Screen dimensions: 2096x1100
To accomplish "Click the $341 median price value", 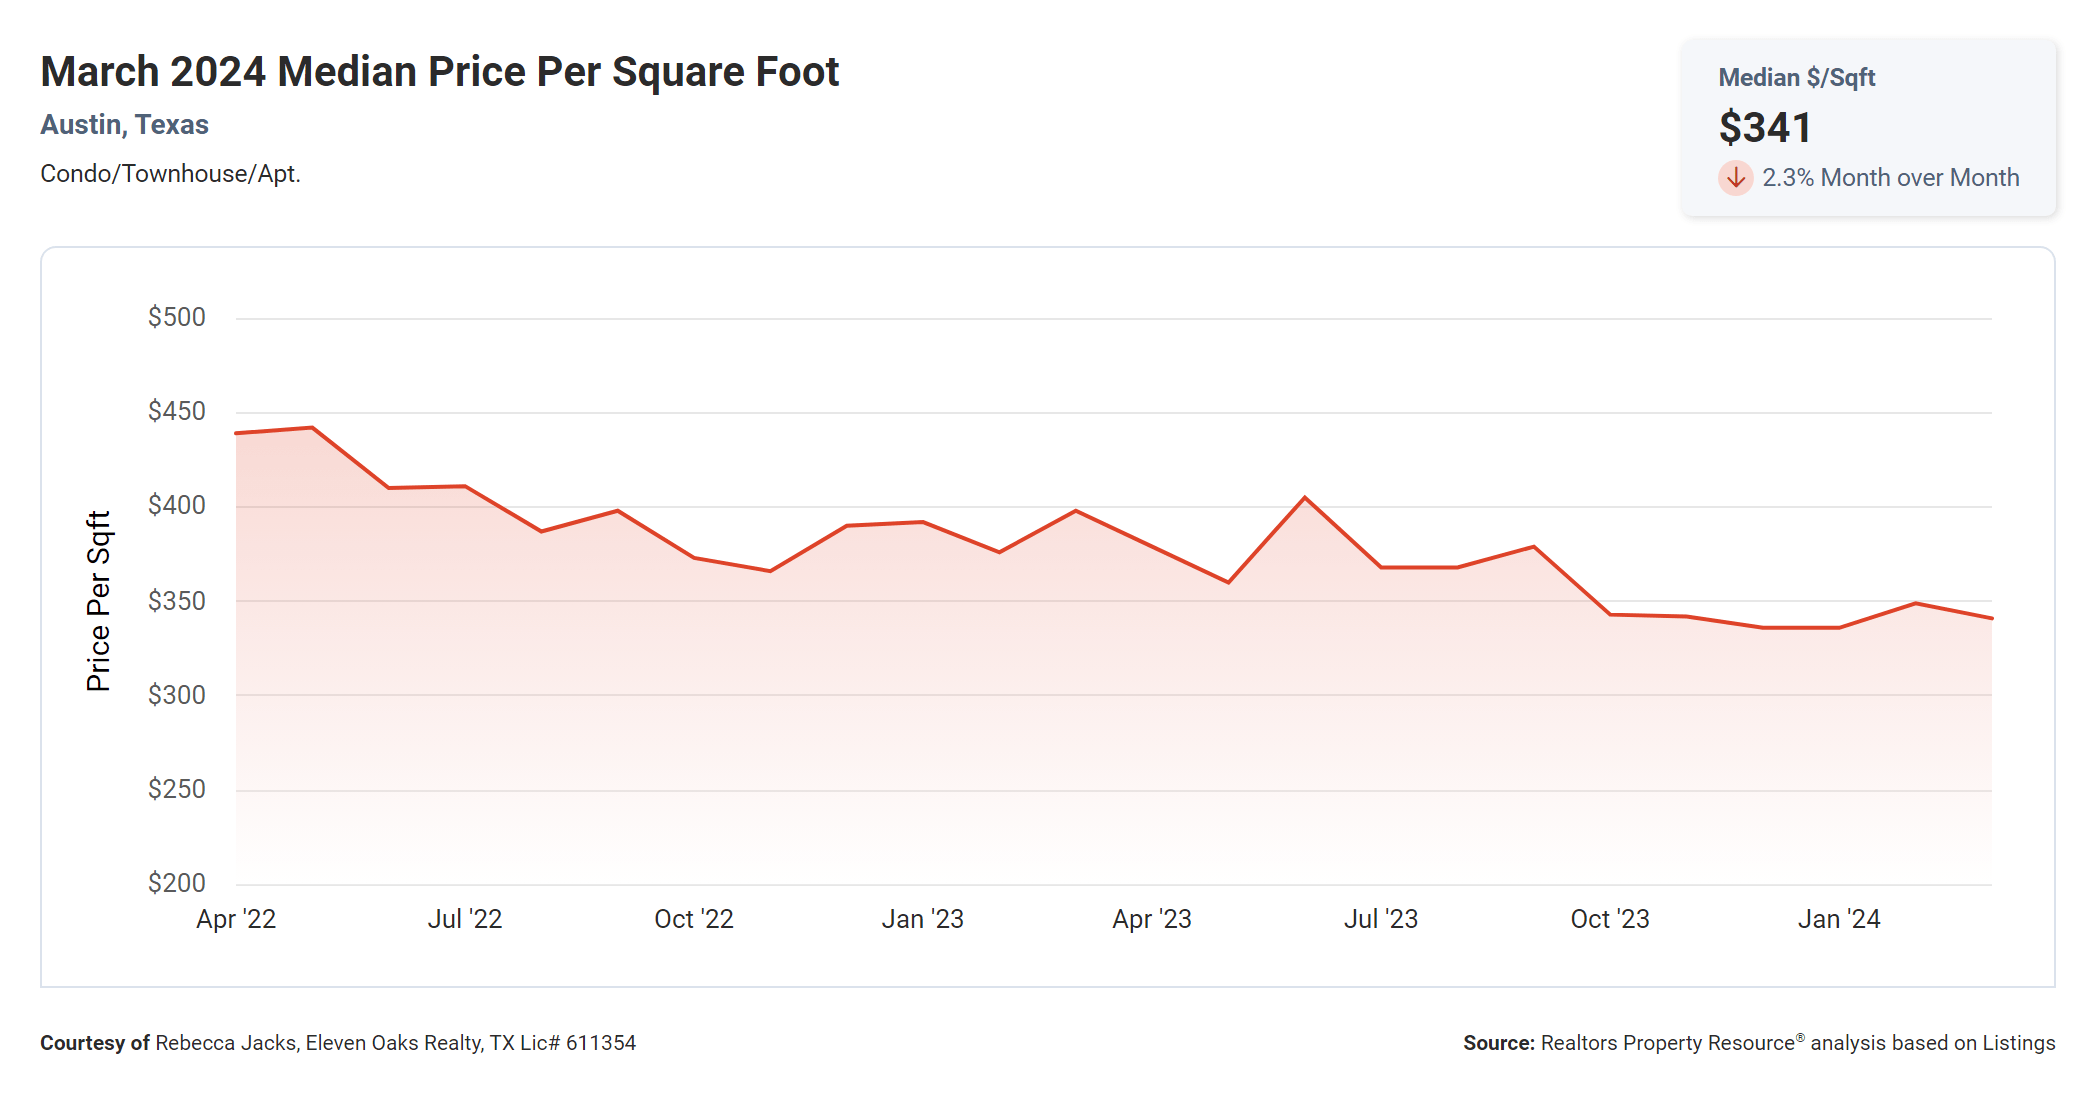I will [1765, 128].
